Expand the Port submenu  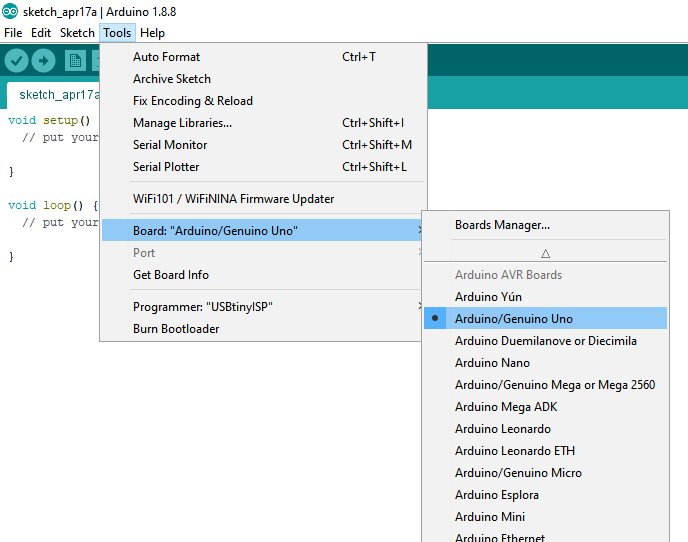(262, 252)
